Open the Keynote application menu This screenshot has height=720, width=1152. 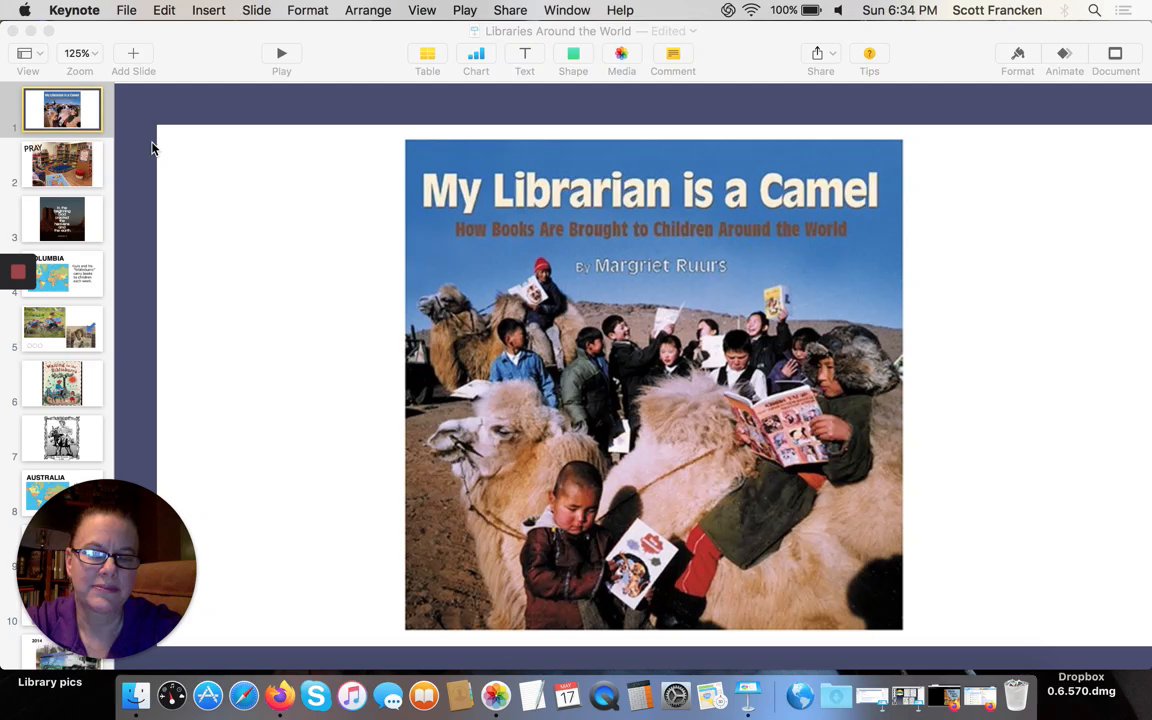click(74, 10)
